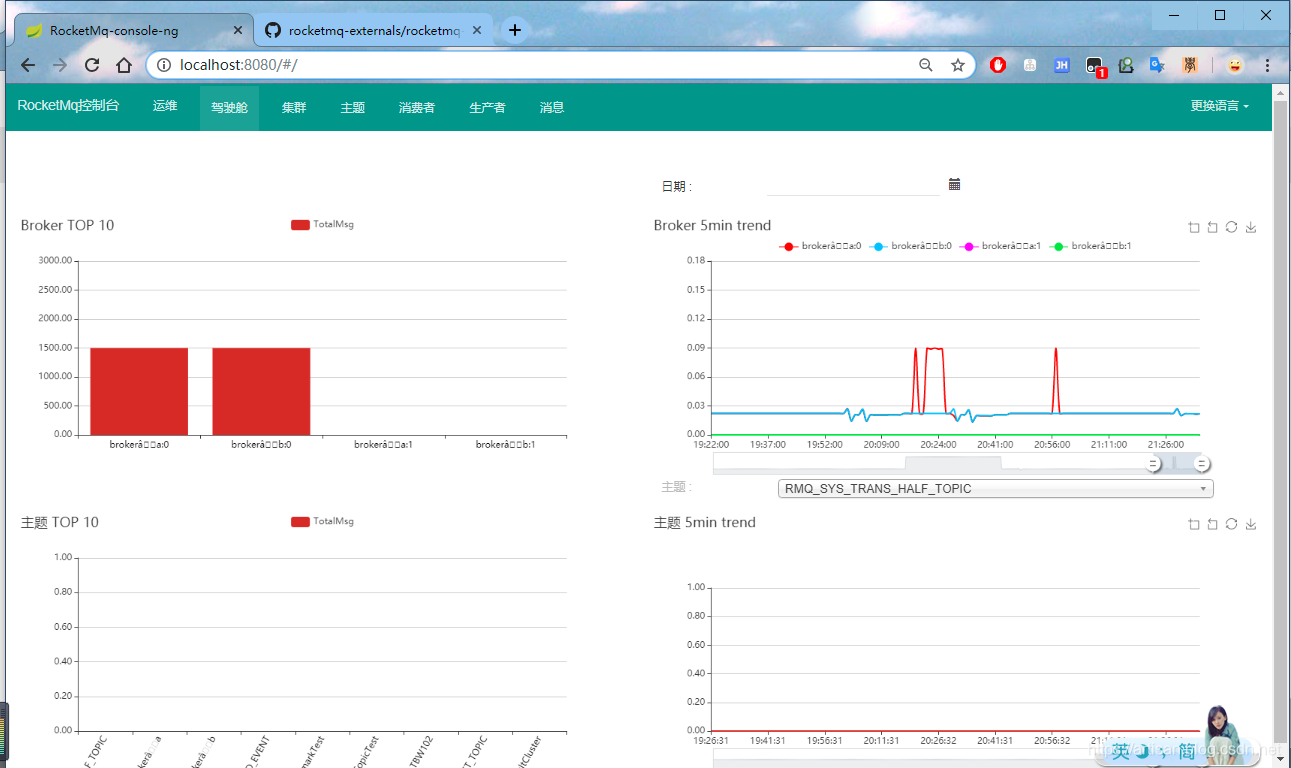Reload the page with the refresh icon

(92, 65)
